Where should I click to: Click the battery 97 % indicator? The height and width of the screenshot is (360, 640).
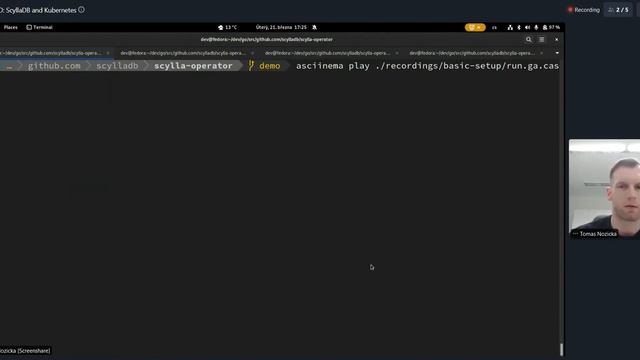pos(551,27)
